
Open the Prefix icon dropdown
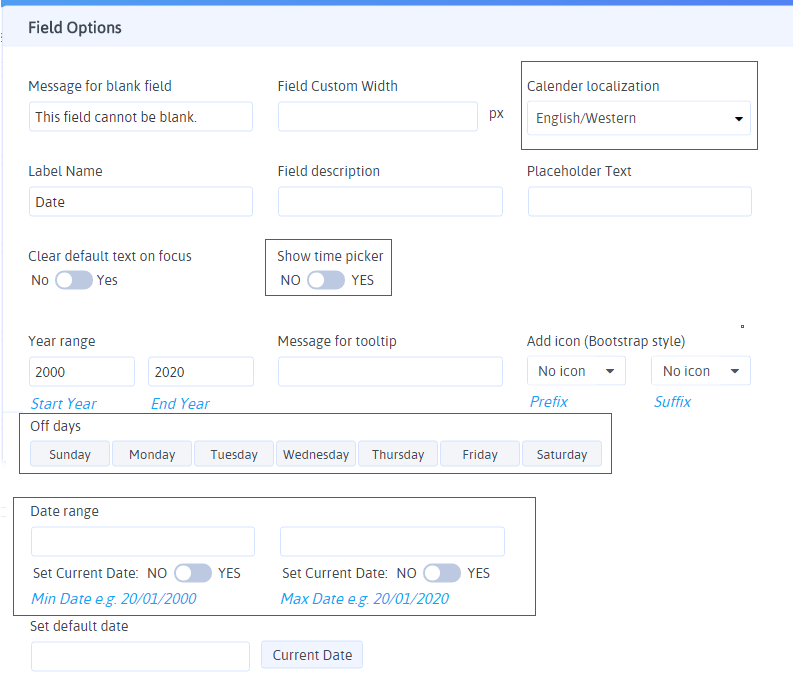pos(576,371)
